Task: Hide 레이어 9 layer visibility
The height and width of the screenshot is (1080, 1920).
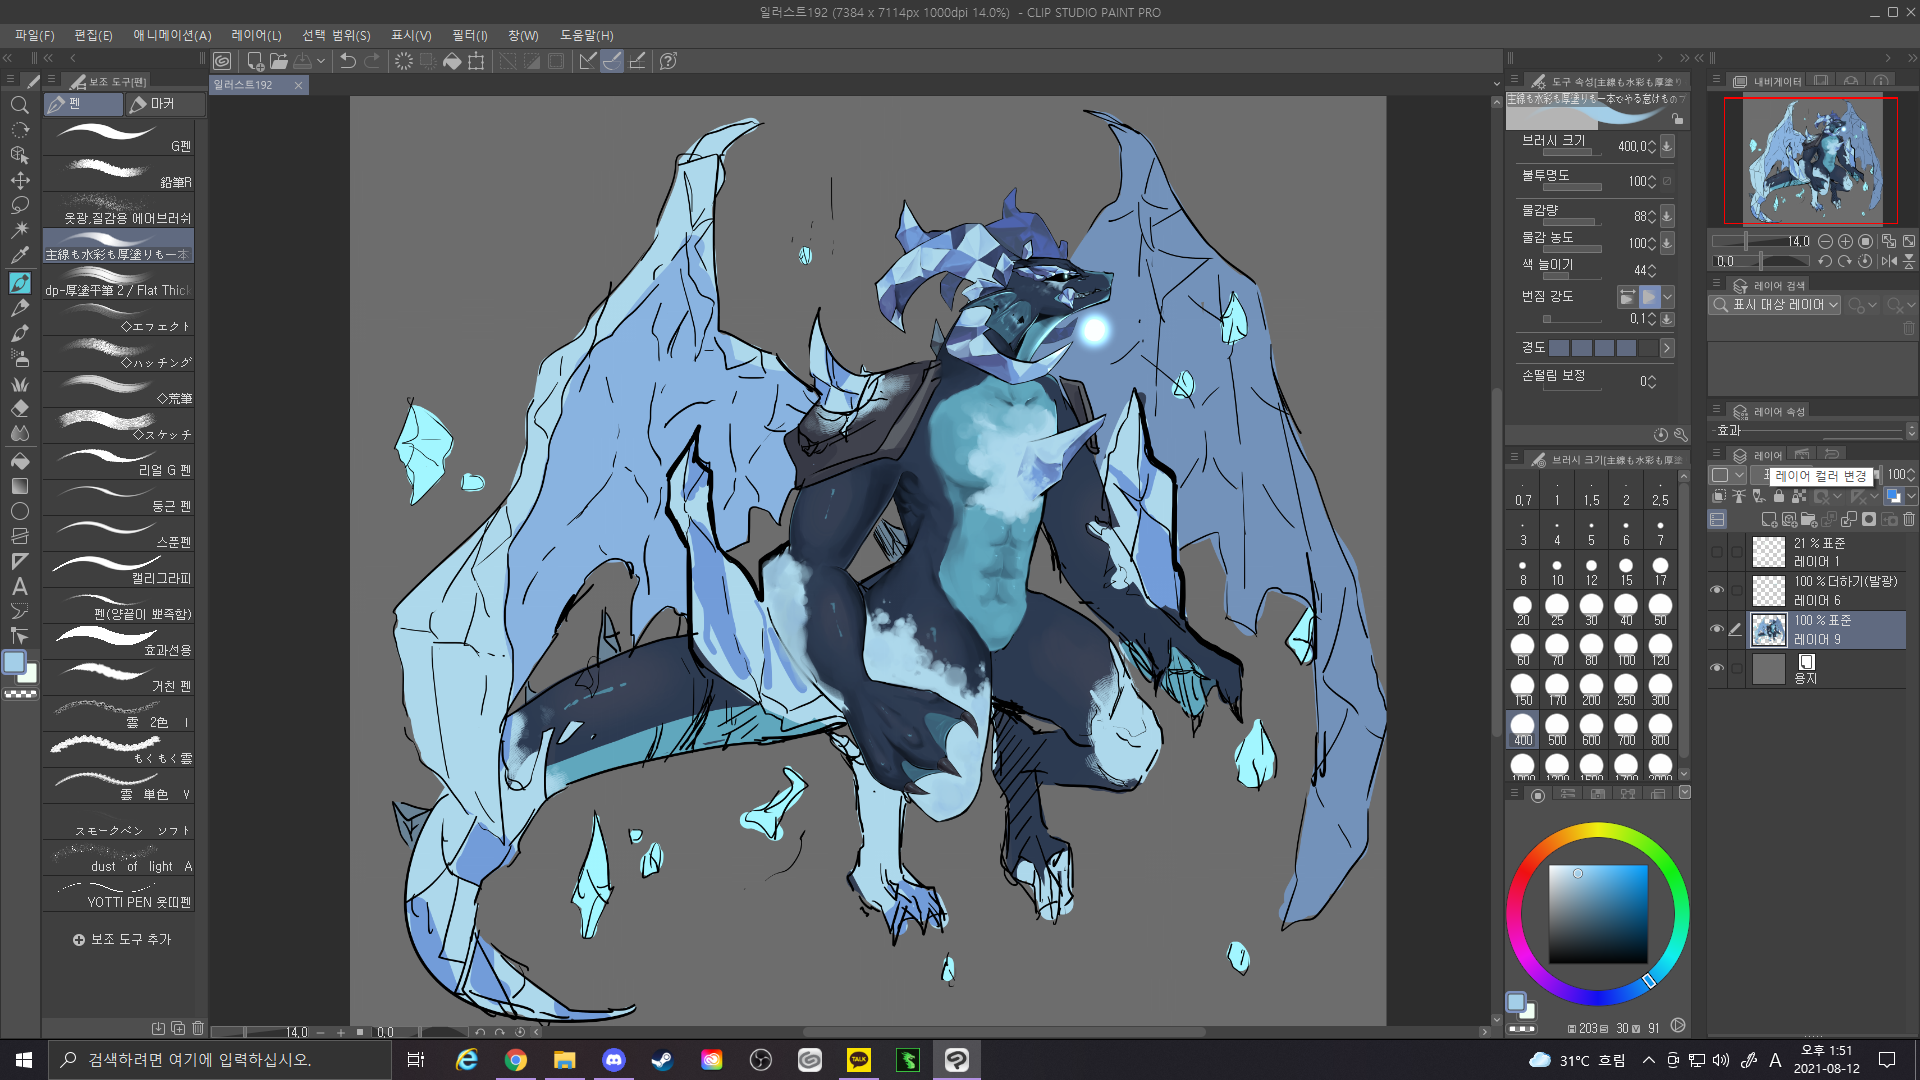Action: [x=1717, y=629]
